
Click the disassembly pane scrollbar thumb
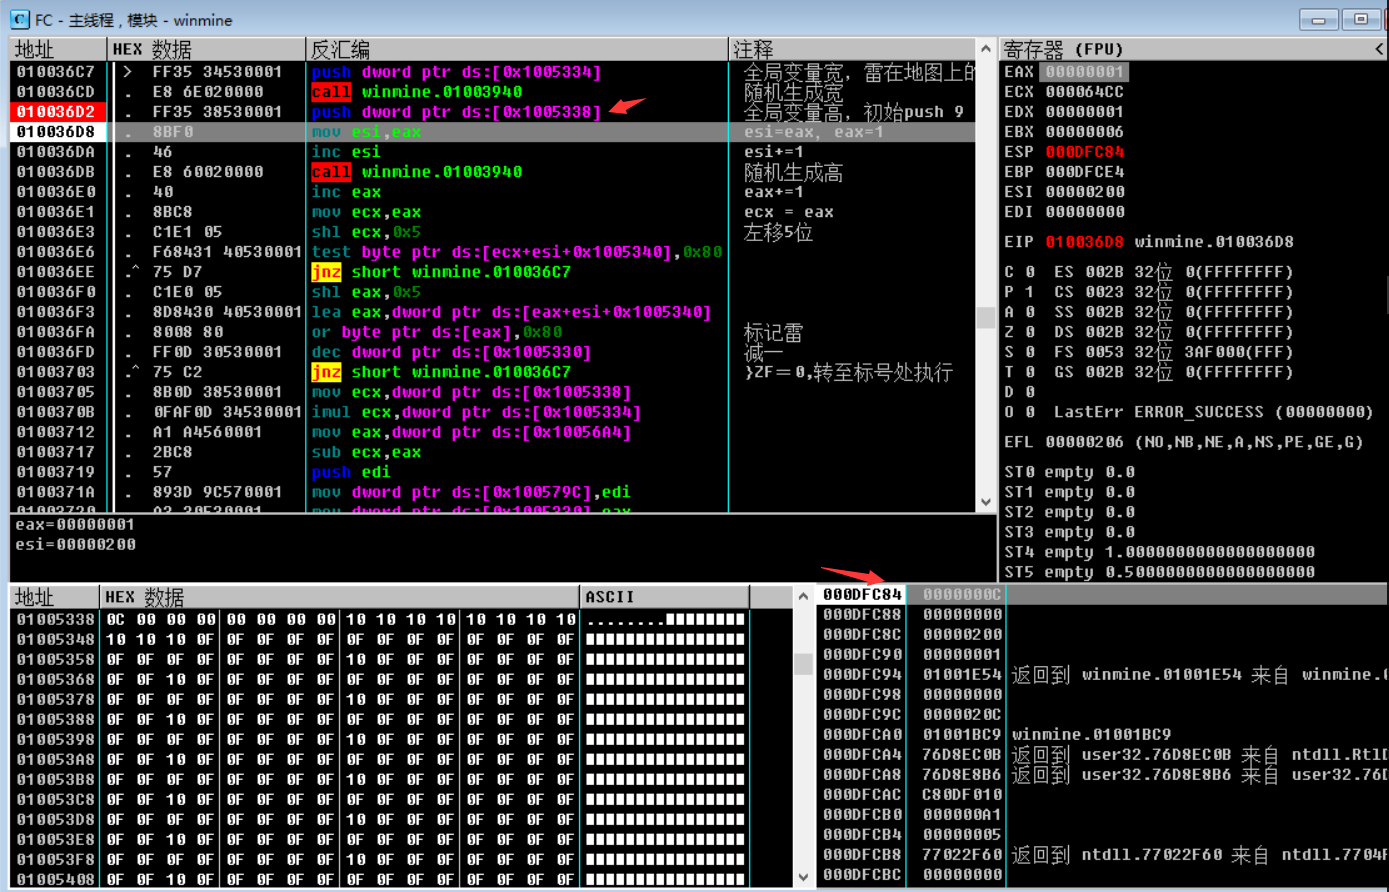tap(985, 317)
